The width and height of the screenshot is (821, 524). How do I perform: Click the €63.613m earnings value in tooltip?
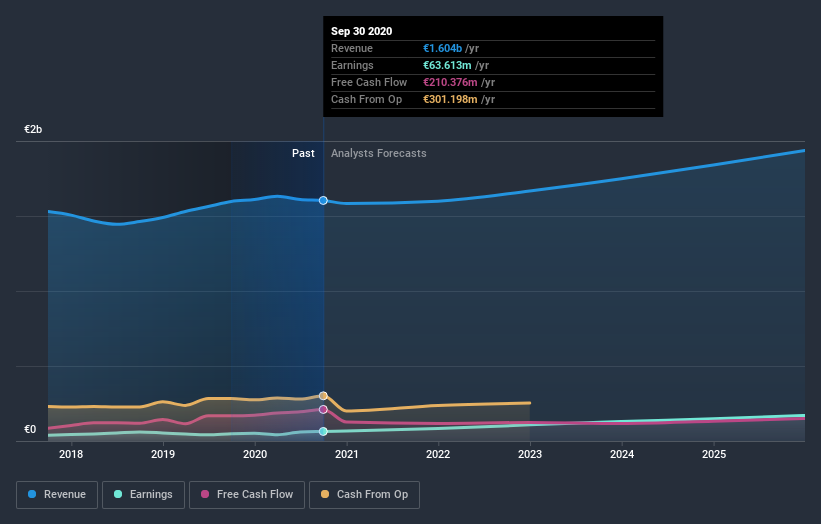tap(447, 65)
